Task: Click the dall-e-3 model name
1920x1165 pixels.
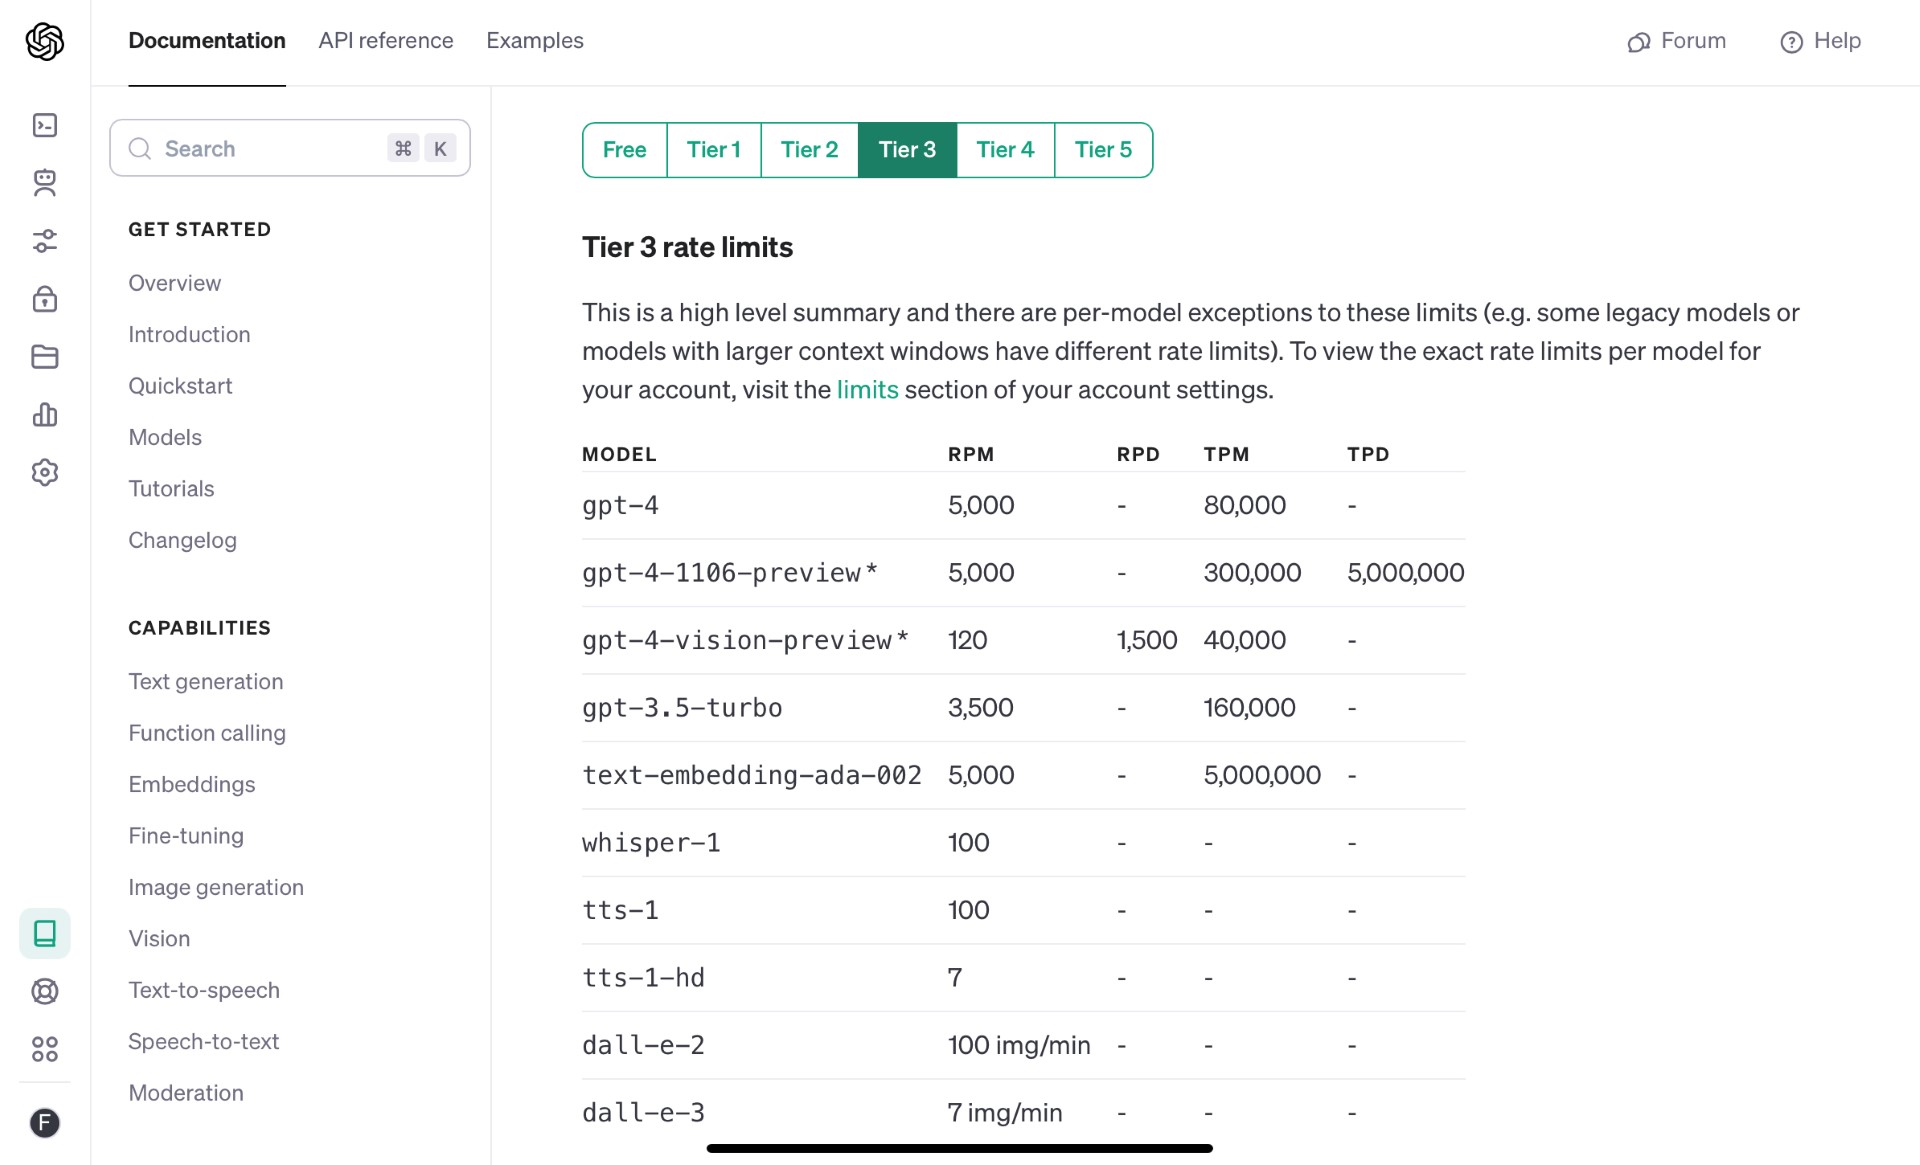Action: (x=643, y=1113)
